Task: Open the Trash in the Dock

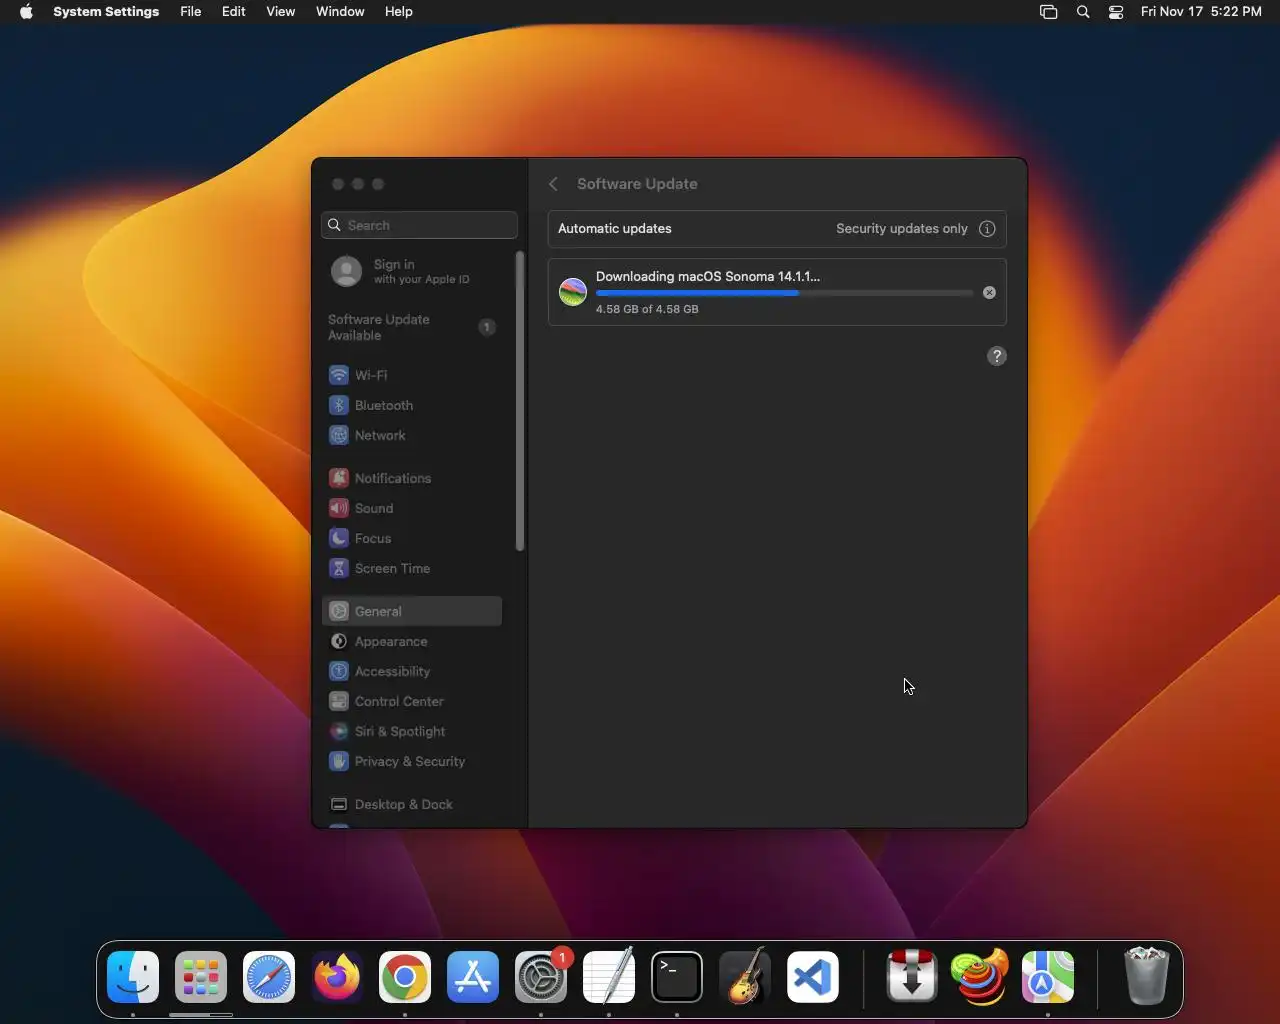Action: coord(1146,977)
